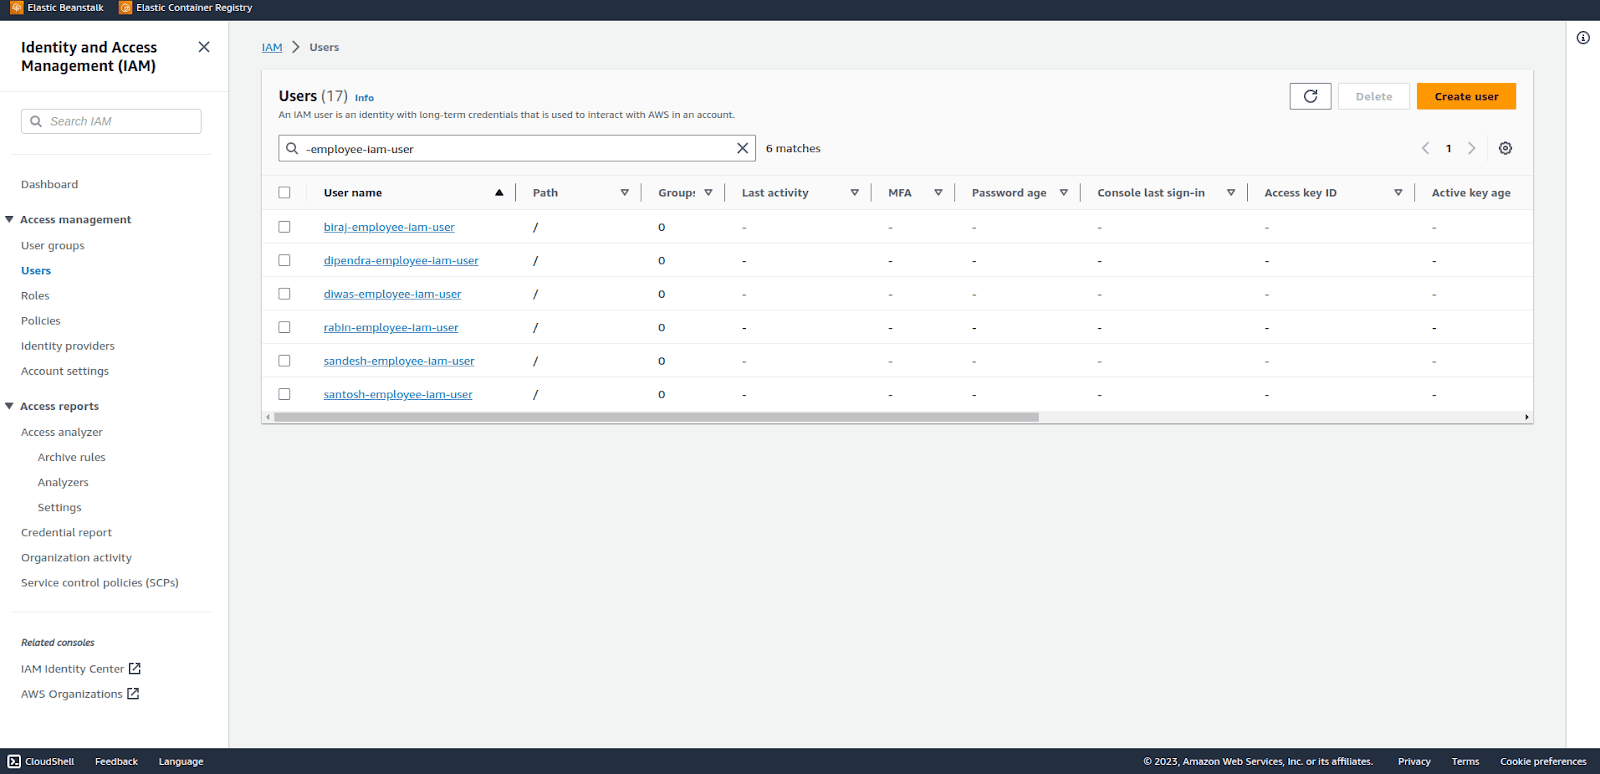Go to next page arrow
The height and width of the screenshot is (774, 1600).
(x=1471, y=148)
